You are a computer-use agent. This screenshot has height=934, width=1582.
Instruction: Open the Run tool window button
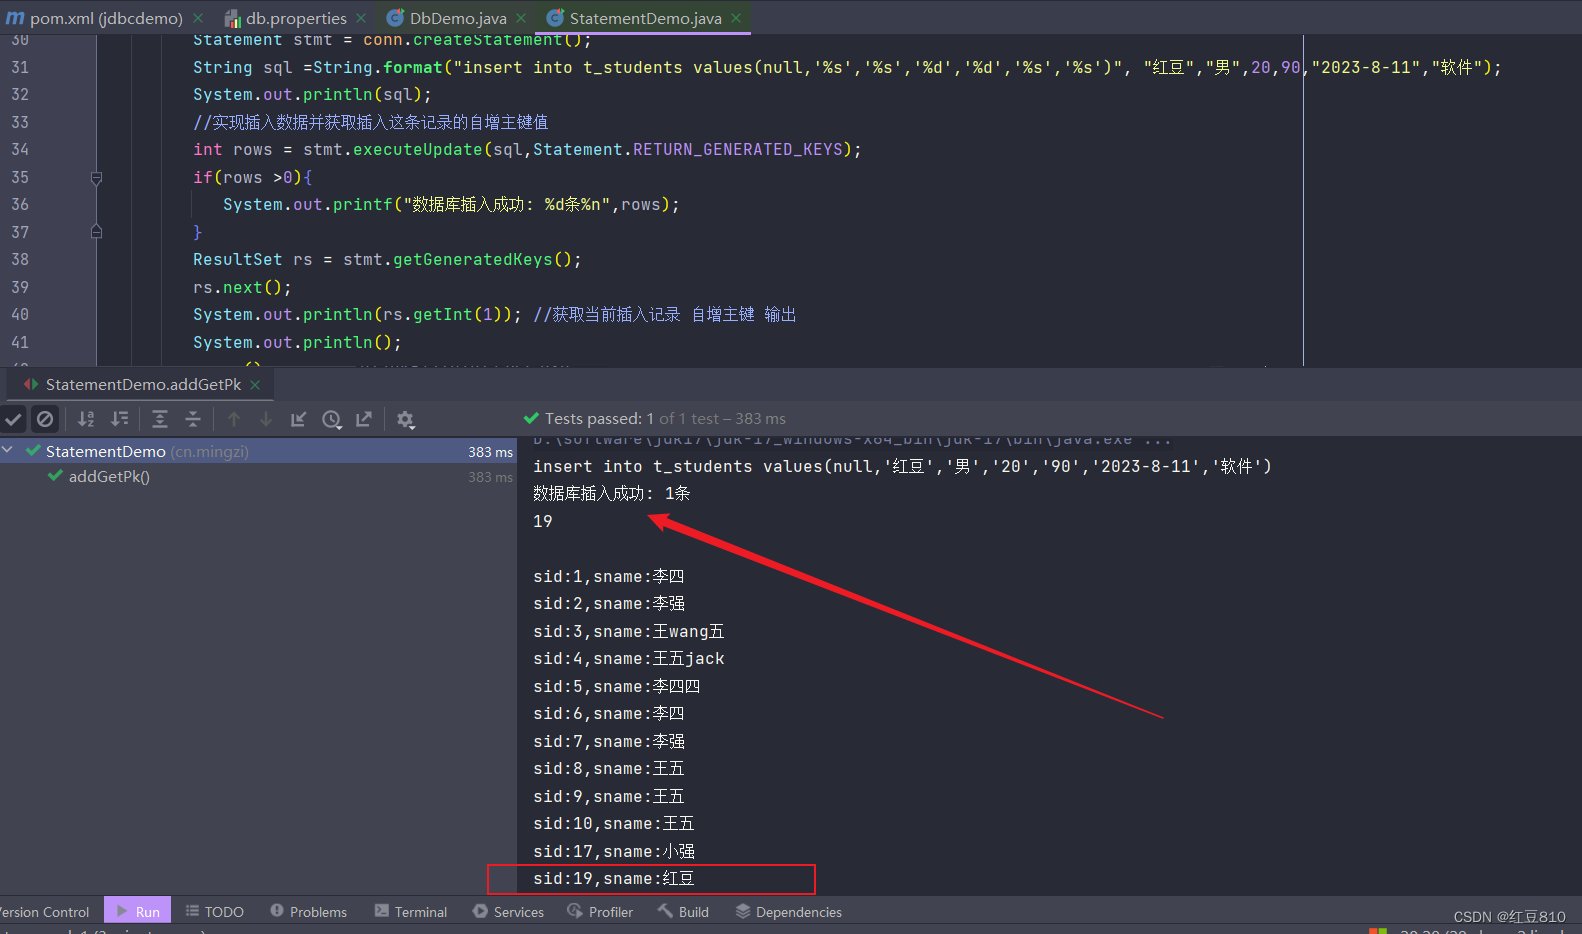tap(138, 911)
